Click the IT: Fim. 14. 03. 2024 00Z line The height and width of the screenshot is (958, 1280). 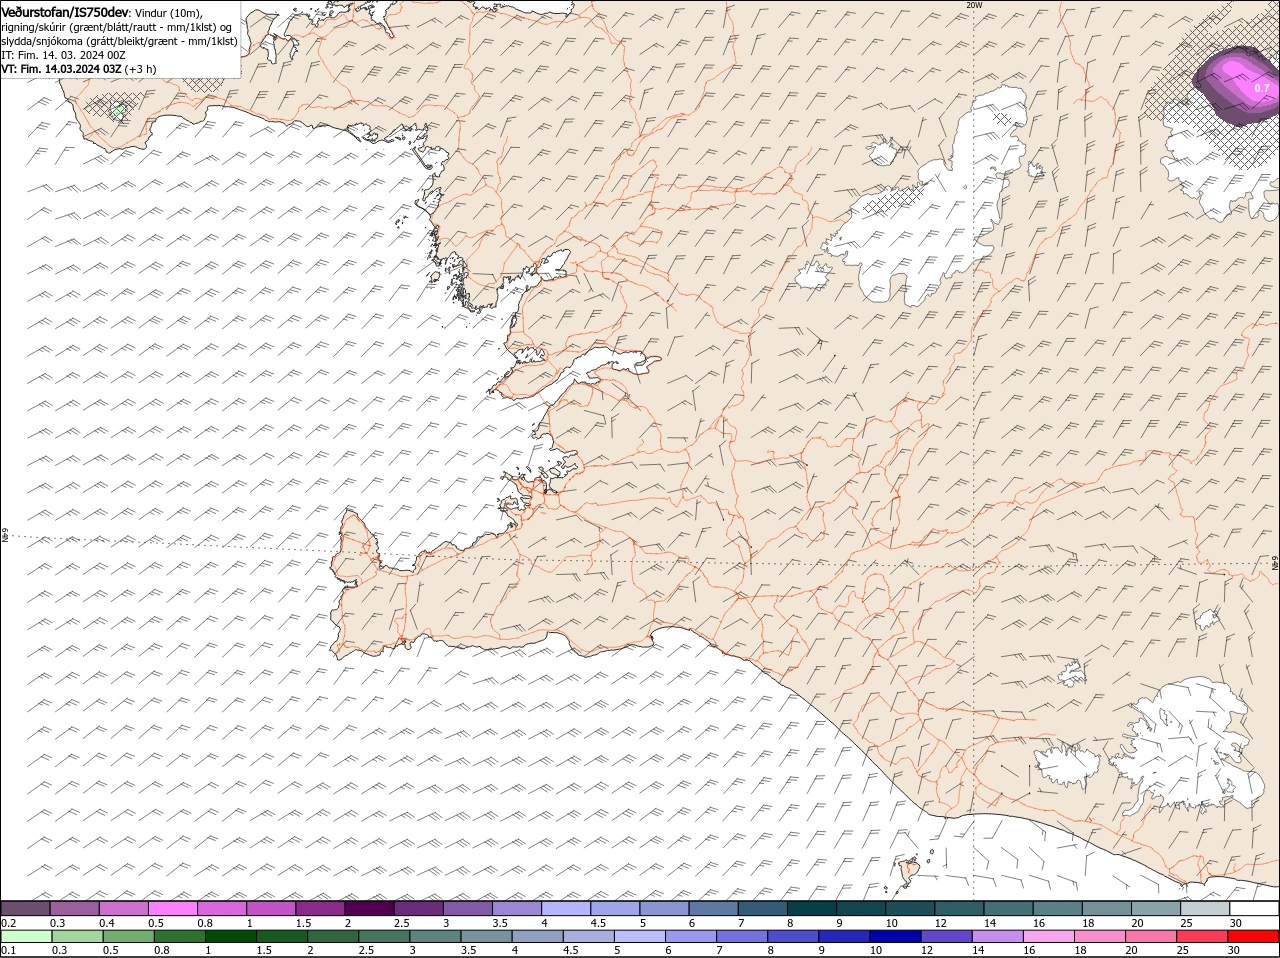(62, 55)
